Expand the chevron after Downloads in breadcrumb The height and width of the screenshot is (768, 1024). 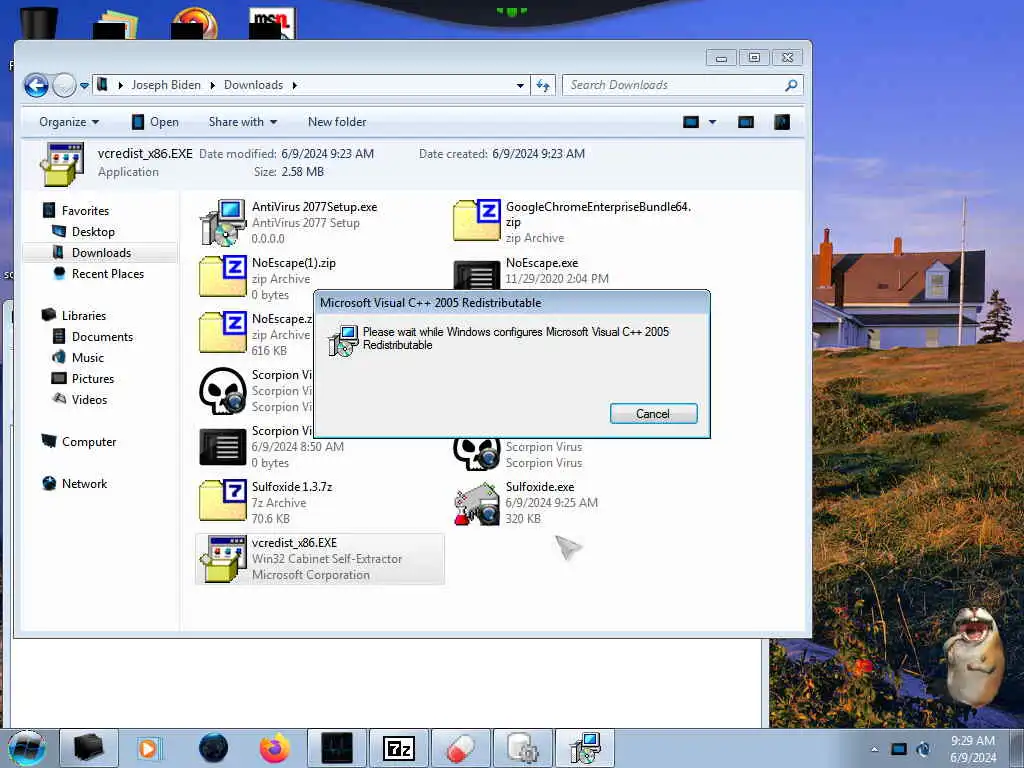pyautogui.click(x=295, y=85)
